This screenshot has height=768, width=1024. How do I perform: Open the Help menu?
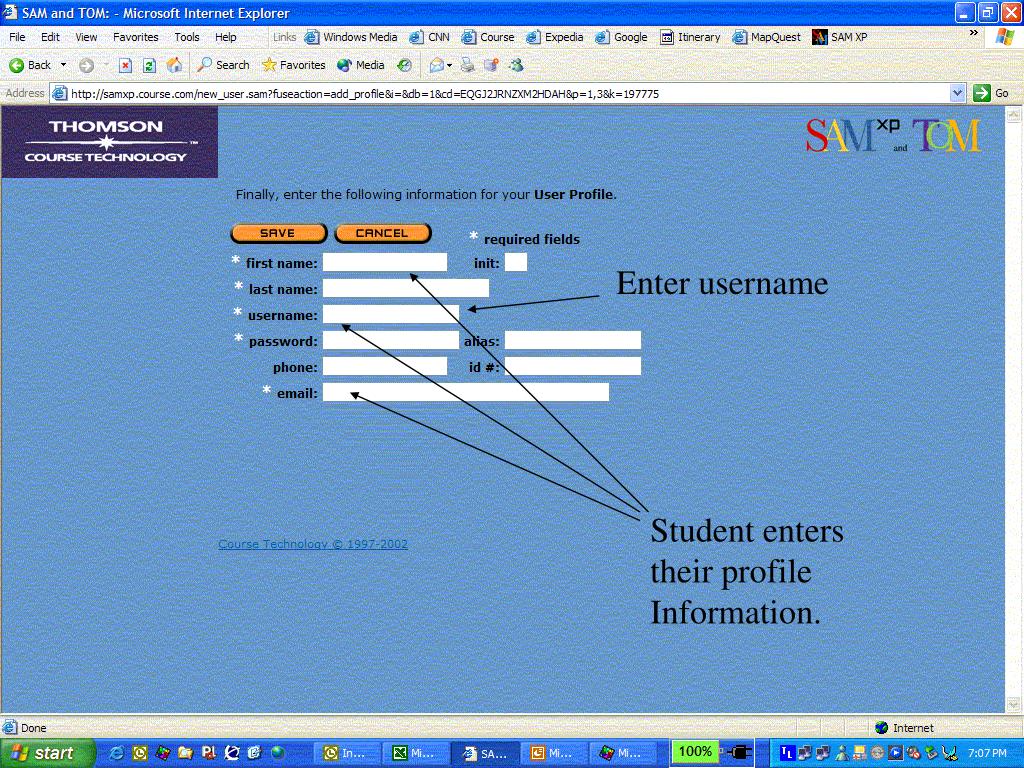[x=226, y=37]
